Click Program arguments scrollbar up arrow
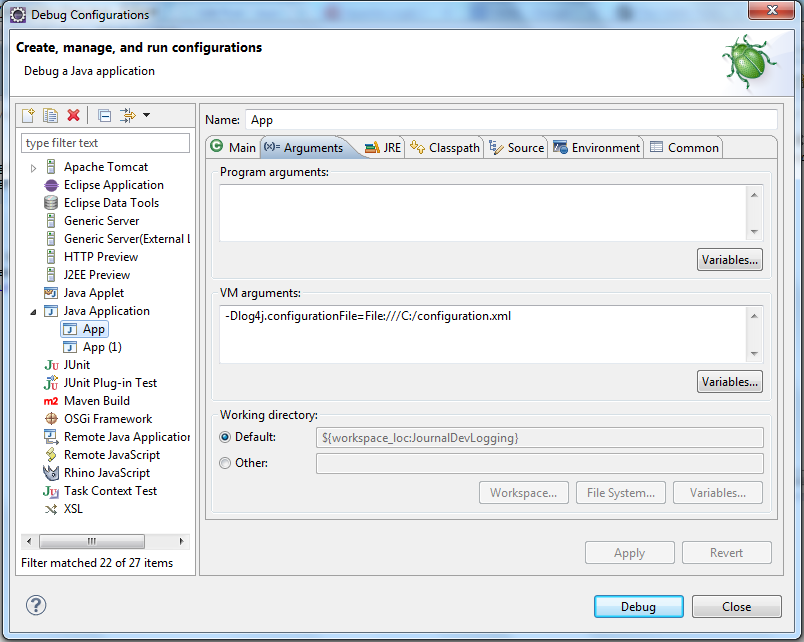 (x=754, y=195)
